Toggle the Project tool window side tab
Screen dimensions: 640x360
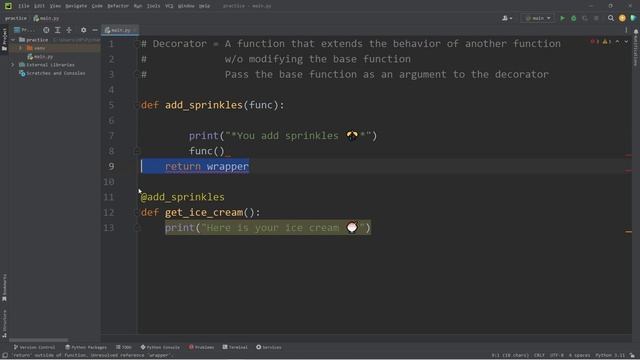point(4,39)
